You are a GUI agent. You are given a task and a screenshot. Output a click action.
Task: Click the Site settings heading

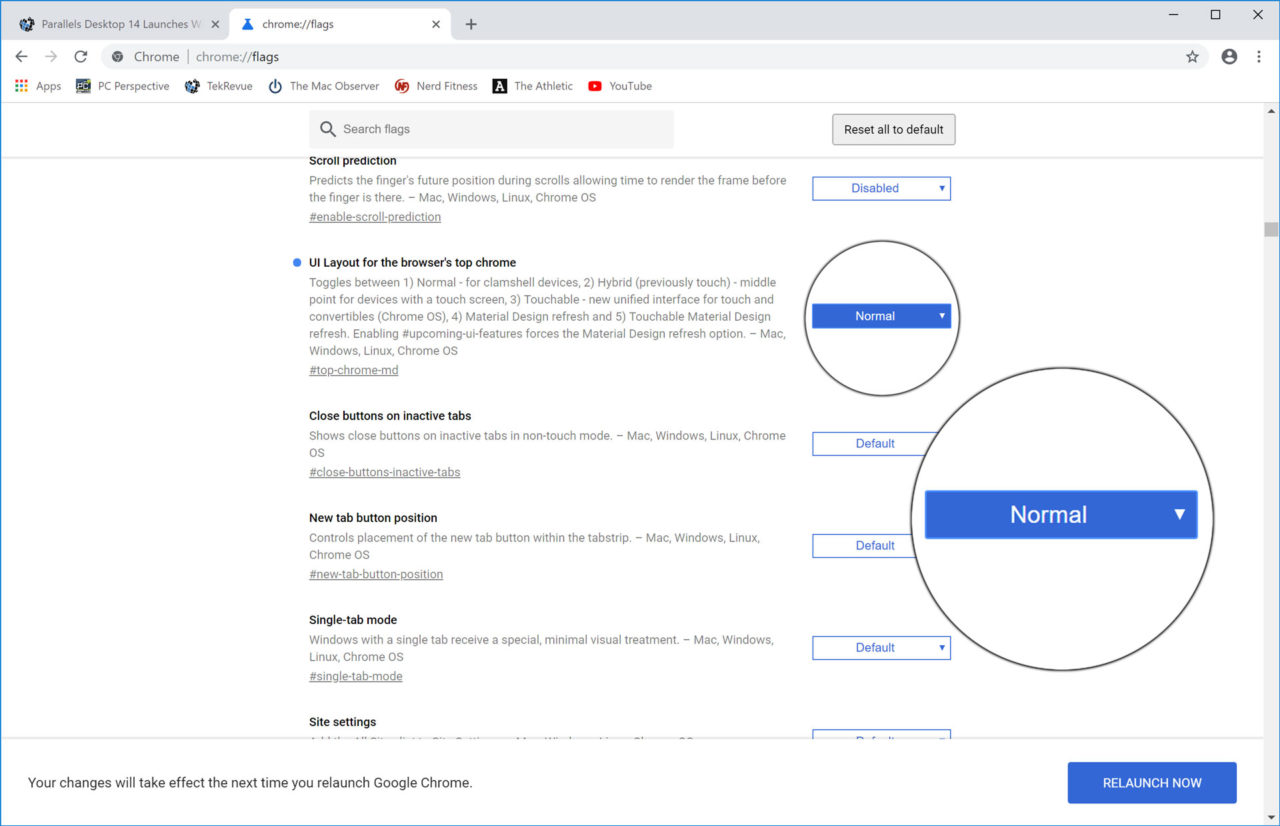343,722
